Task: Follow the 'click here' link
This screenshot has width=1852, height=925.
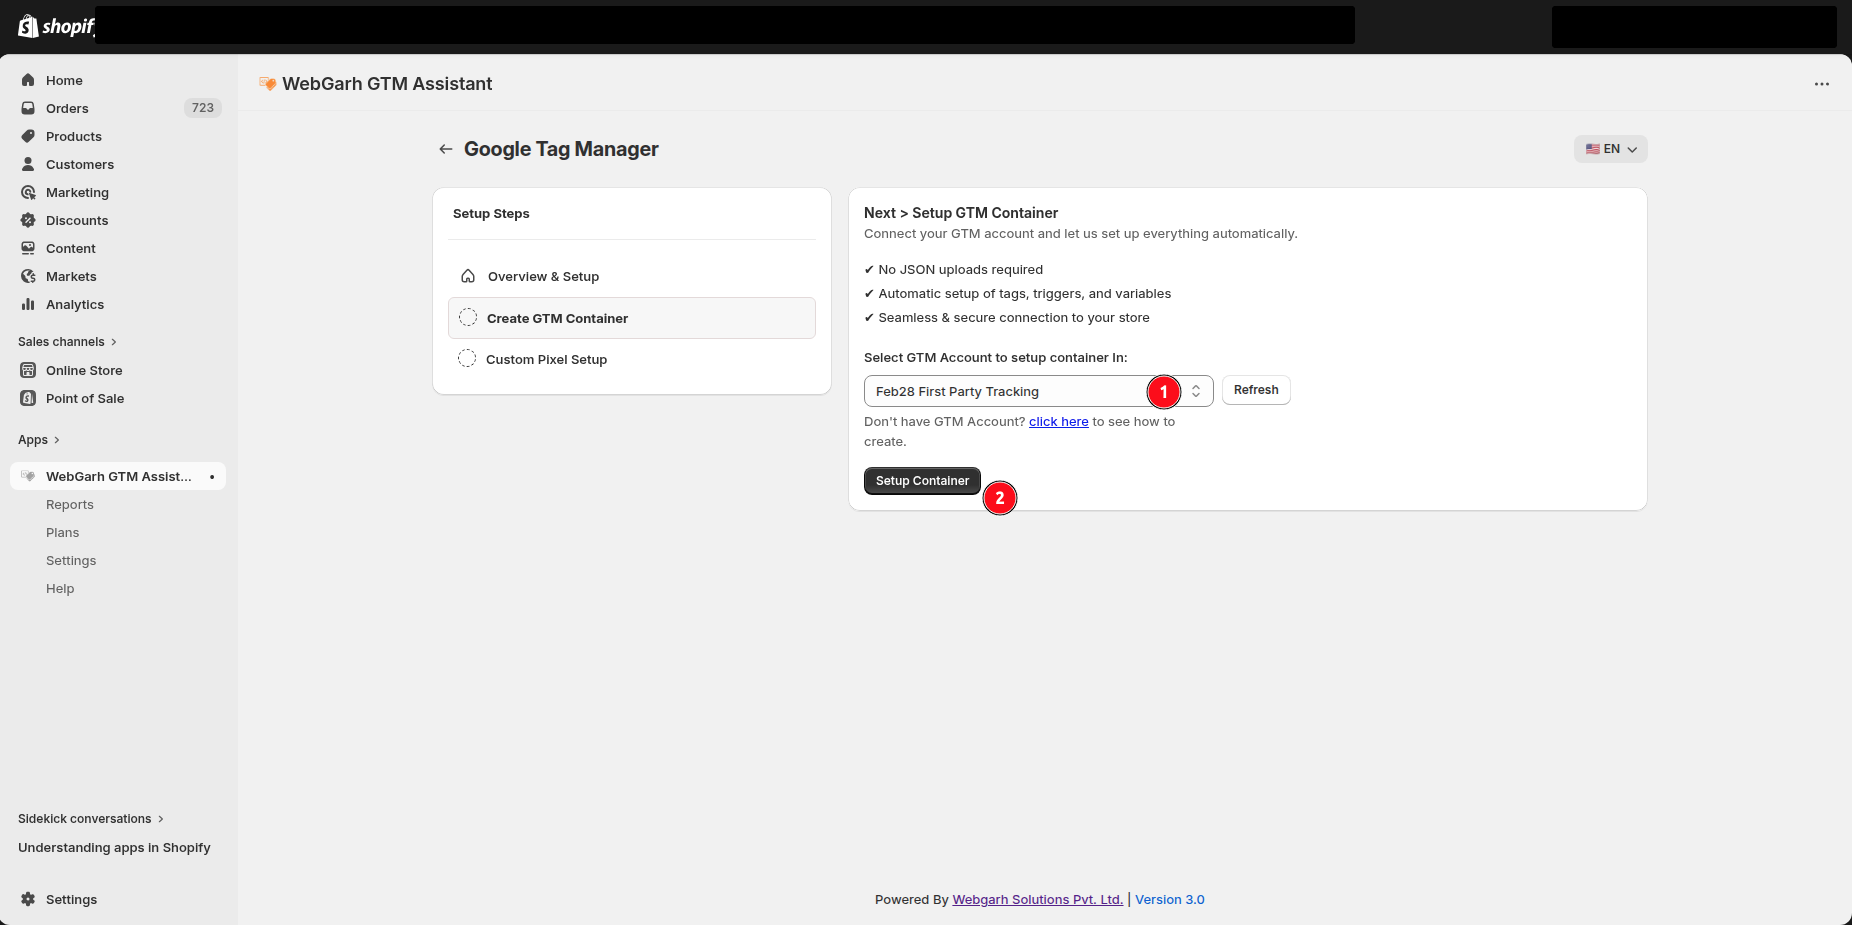Action: click(1058, 422)
